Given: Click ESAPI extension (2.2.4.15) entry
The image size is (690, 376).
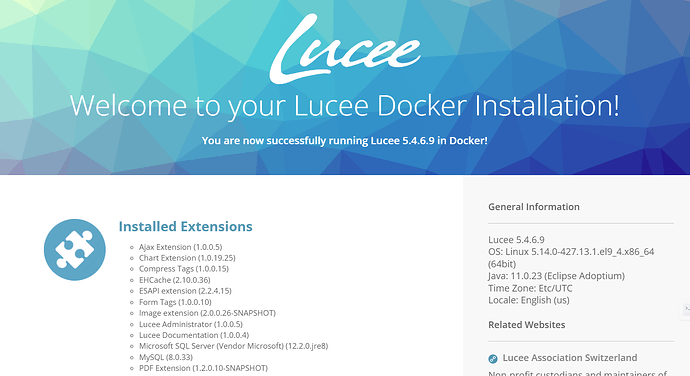Looking at the screenshot, I should 185,291.
